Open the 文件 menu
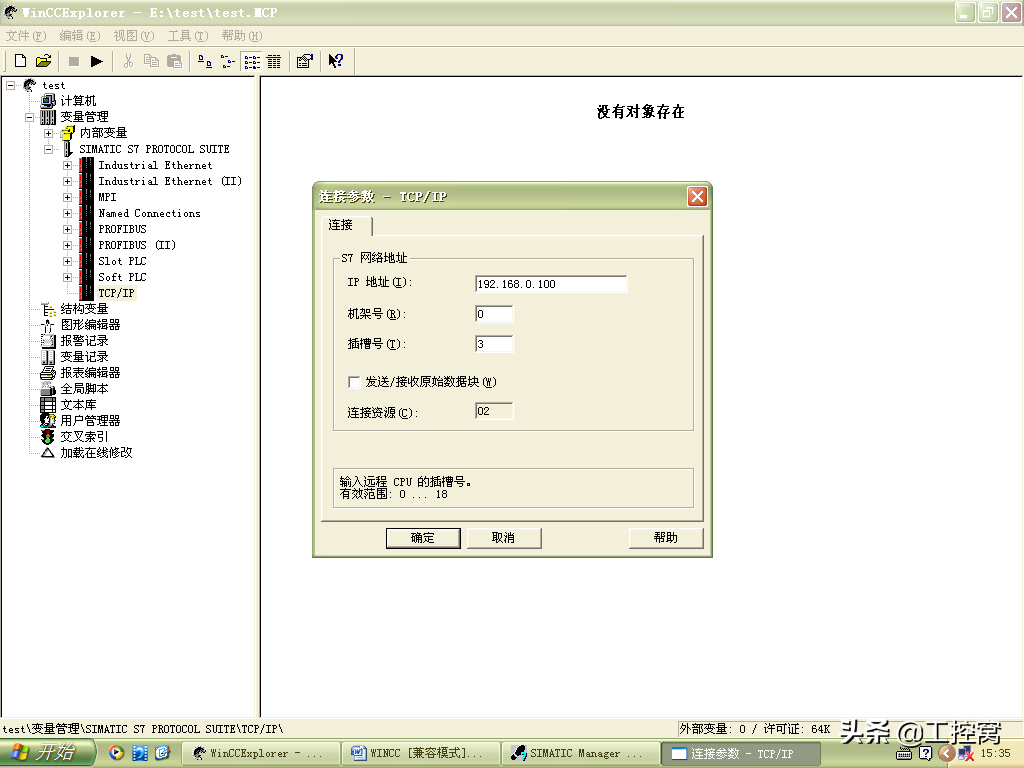1024x768 pixels. tap(24, 35)
